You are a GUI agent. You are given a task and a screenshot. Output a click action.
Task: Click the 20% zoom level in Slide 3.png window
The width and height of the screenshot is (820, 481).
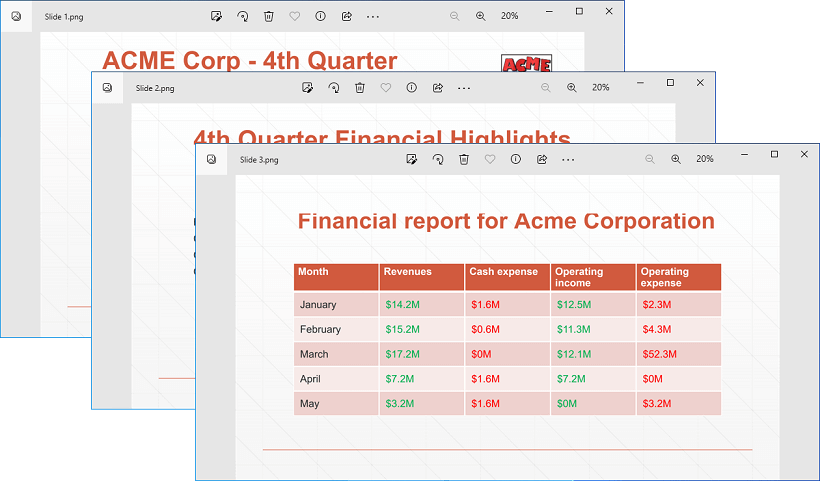pos(705,159)
